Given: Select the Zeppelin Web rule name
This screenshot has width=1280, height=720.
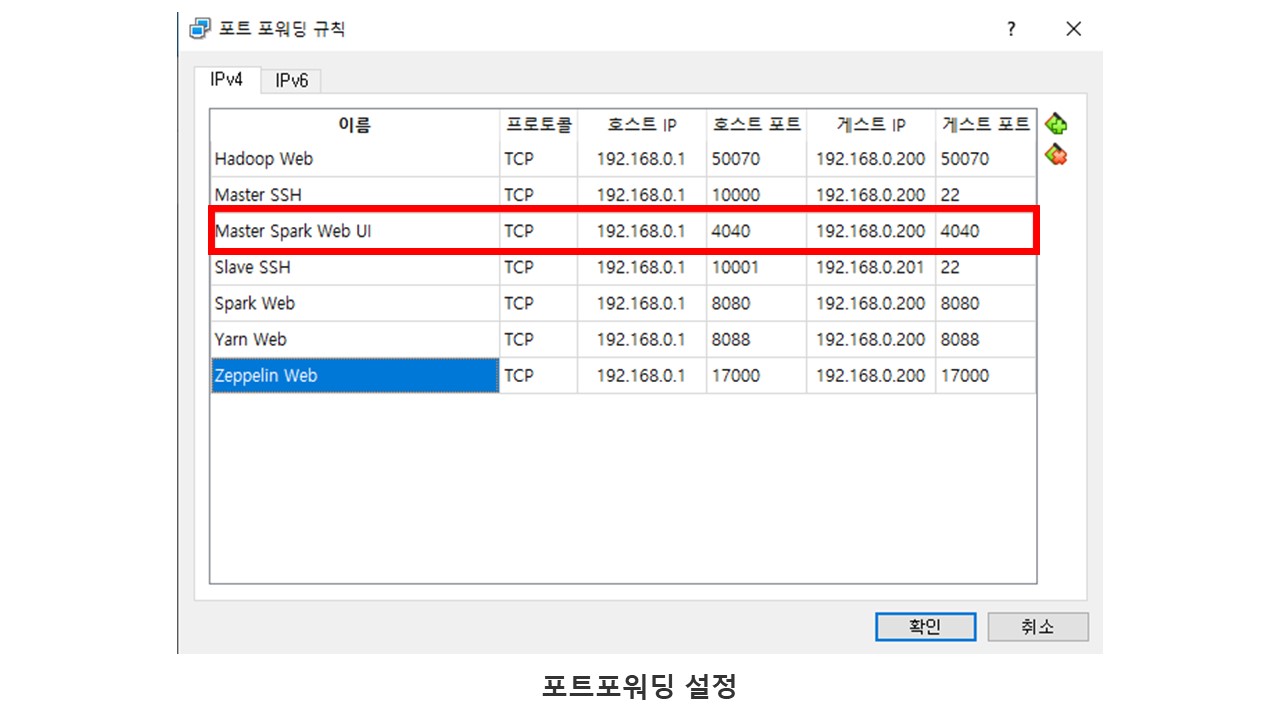Looking at the screenshot, I should click(355, 375).
